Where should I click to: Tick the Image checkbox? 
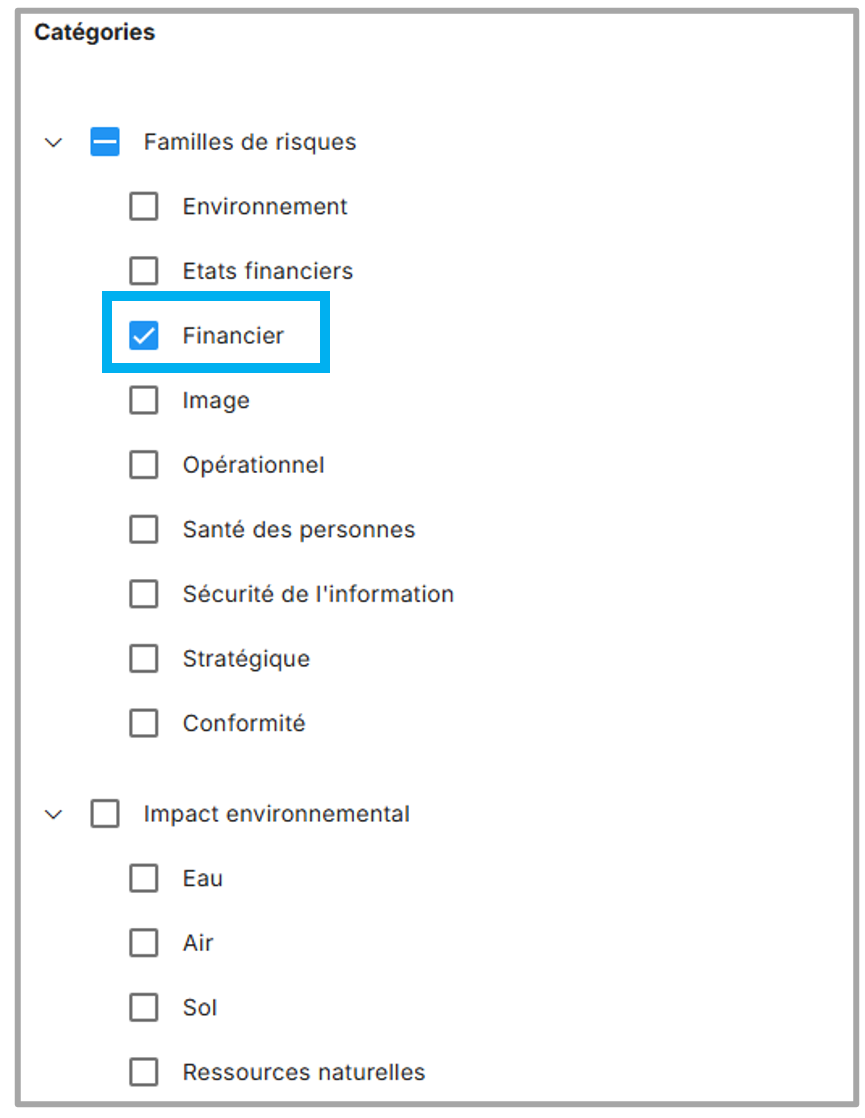tap(144, 401)
